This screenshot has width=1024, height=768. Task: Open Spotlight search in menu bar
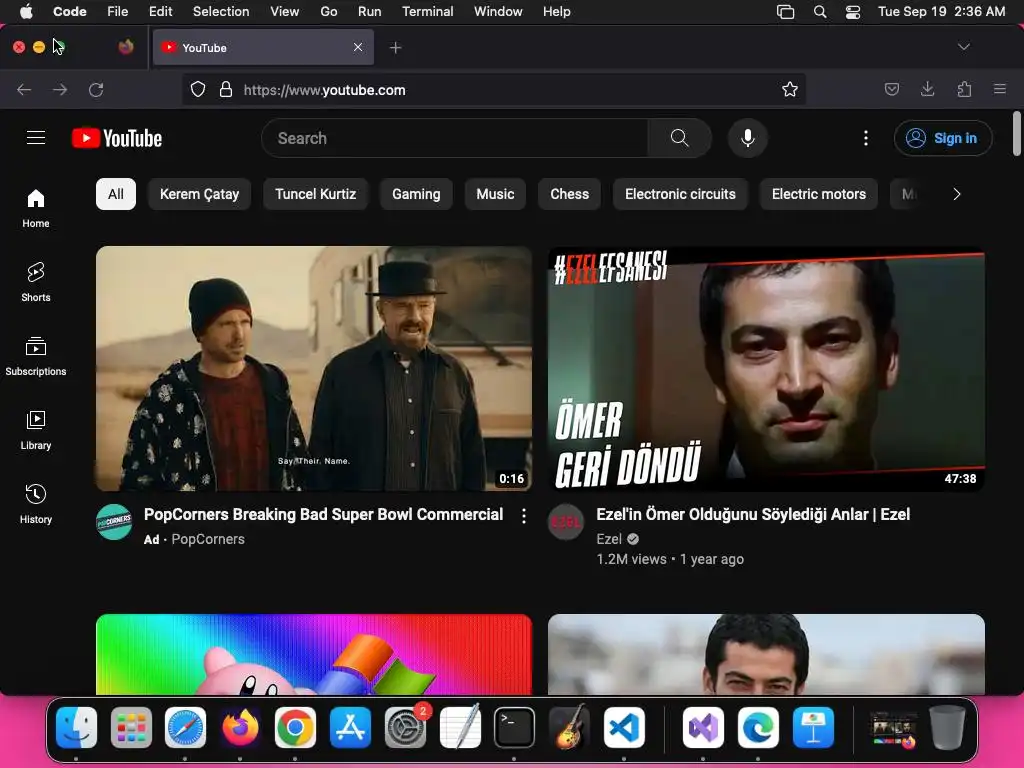(820, 12)
